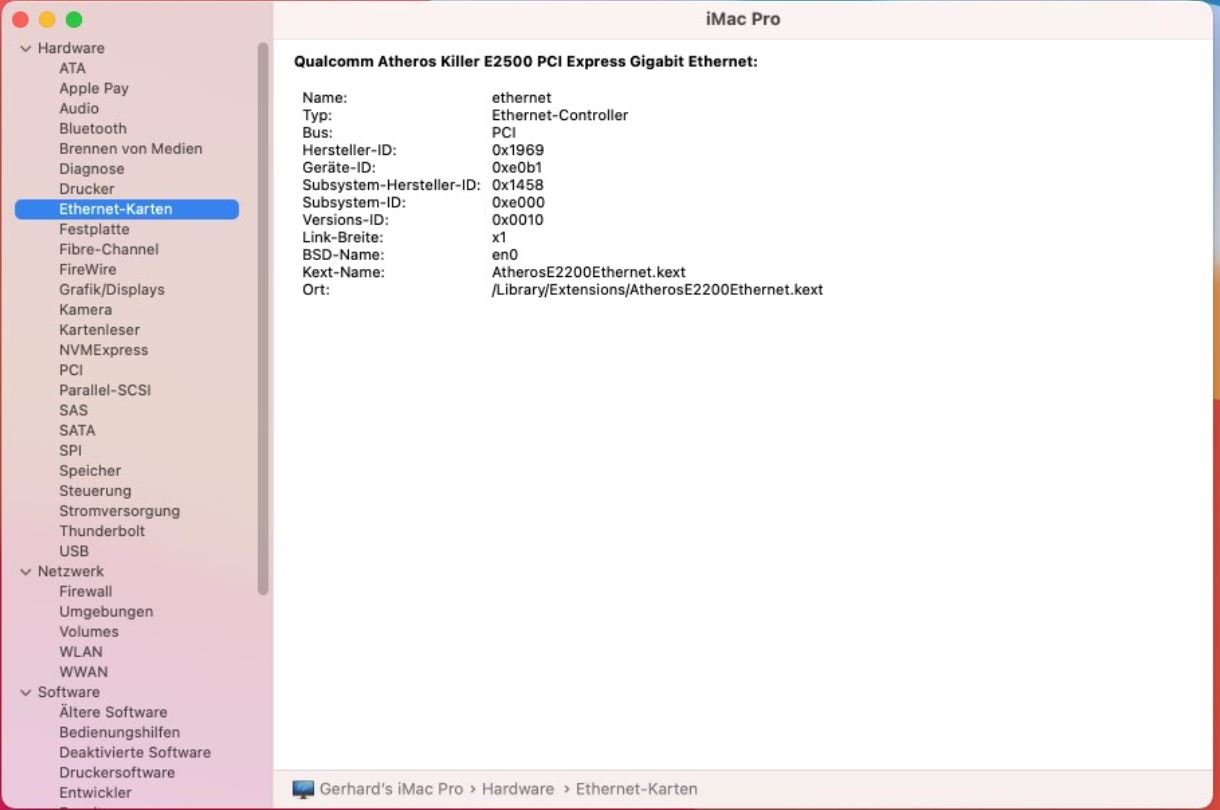
Task: Click the sidebar vertical scrollbar
Action: 263,318
